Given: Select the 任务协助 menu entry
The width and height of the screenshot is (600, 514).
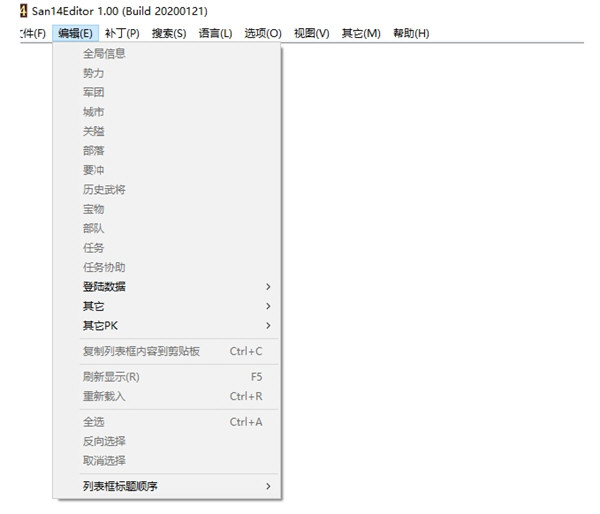Looking at the screenshot, I should [x=167, y=267].
